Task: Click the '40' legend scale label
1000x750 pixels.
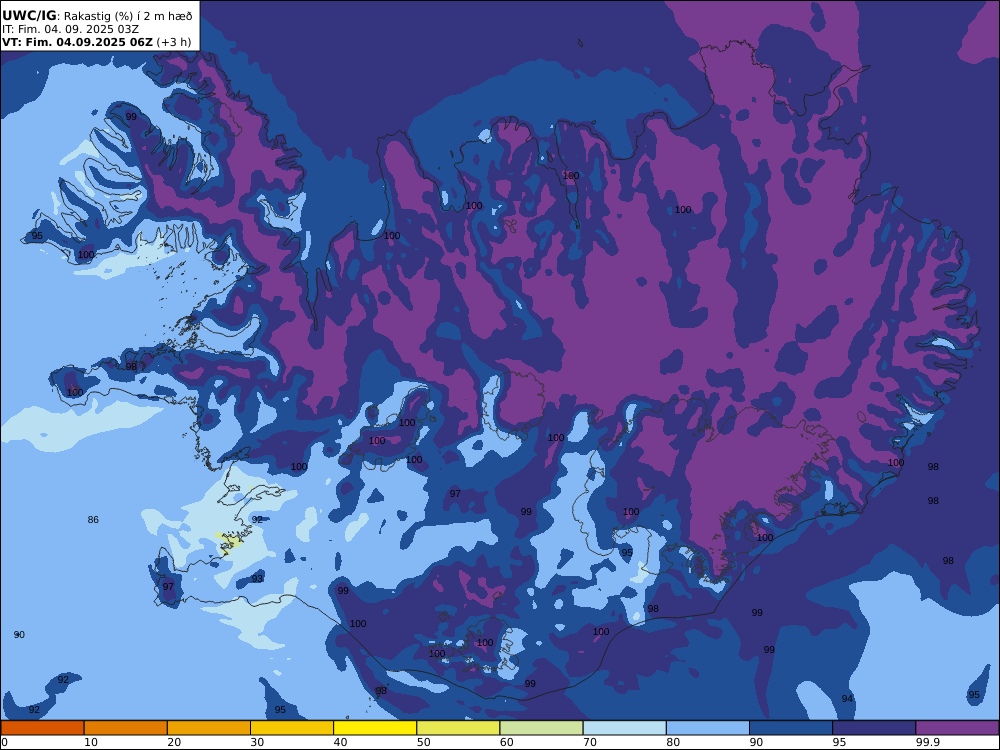Action: [x=341, y=742]
